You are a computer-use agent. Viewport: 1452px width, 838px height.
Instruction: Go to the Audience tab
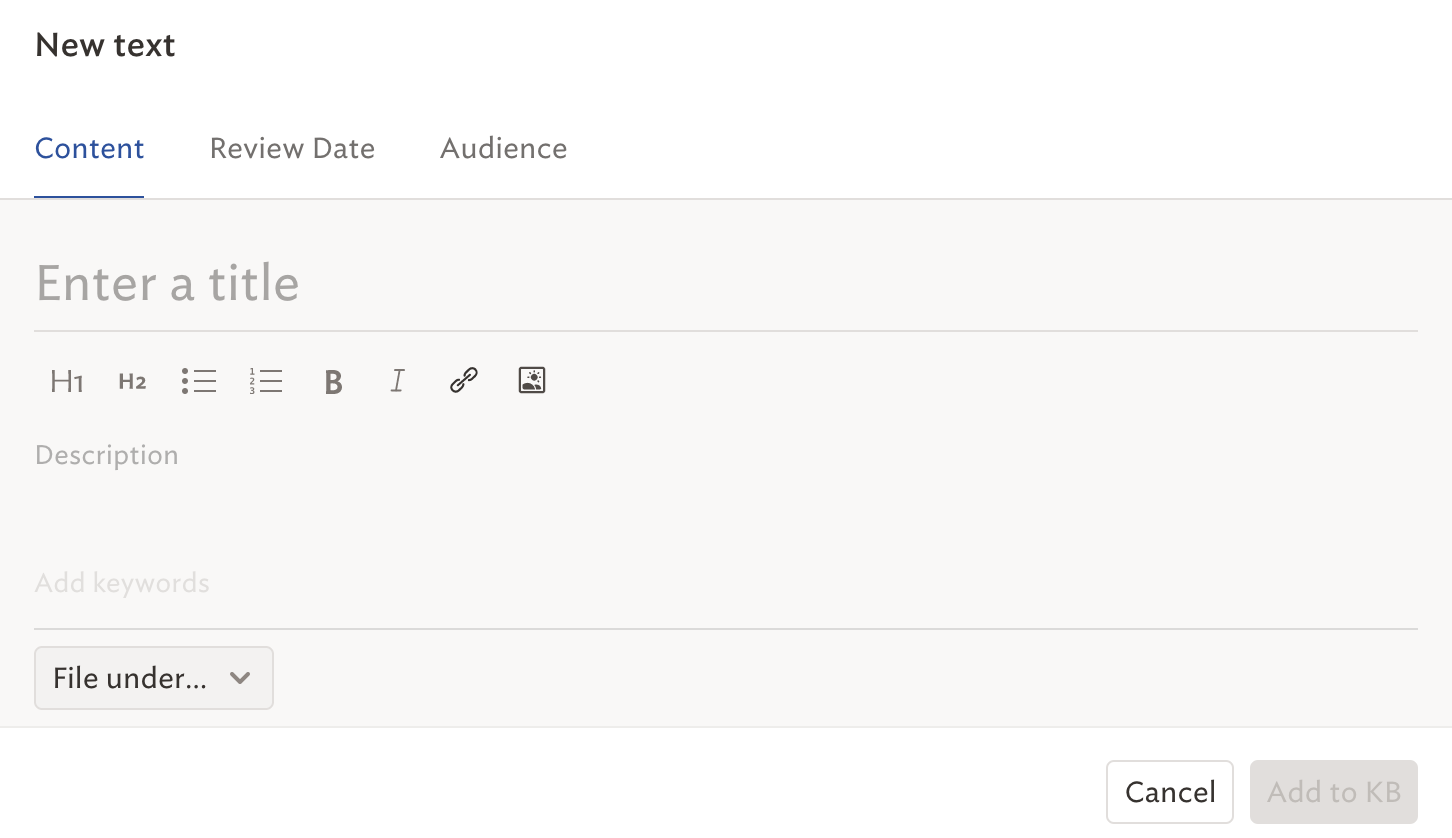click(504, 149)
